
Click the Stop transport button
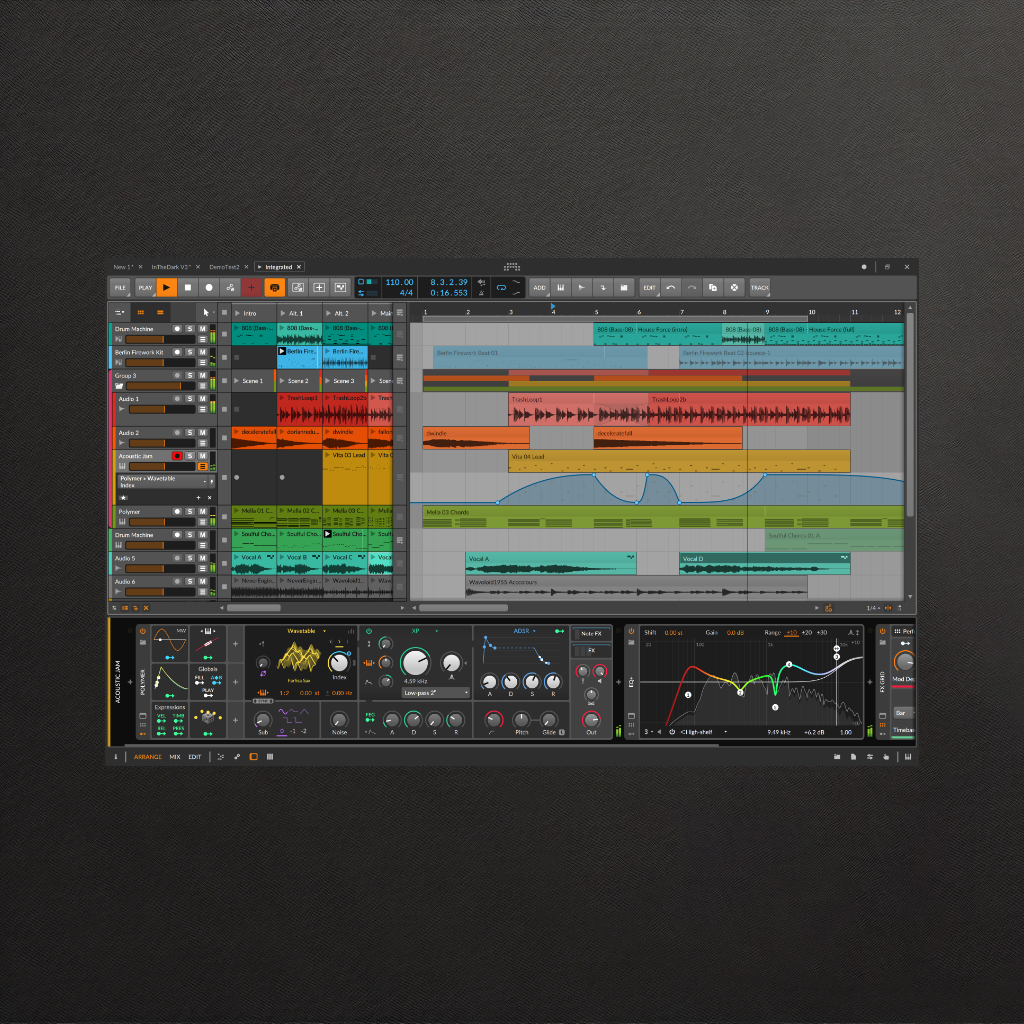pyautogui.click(x=188, y=288)
